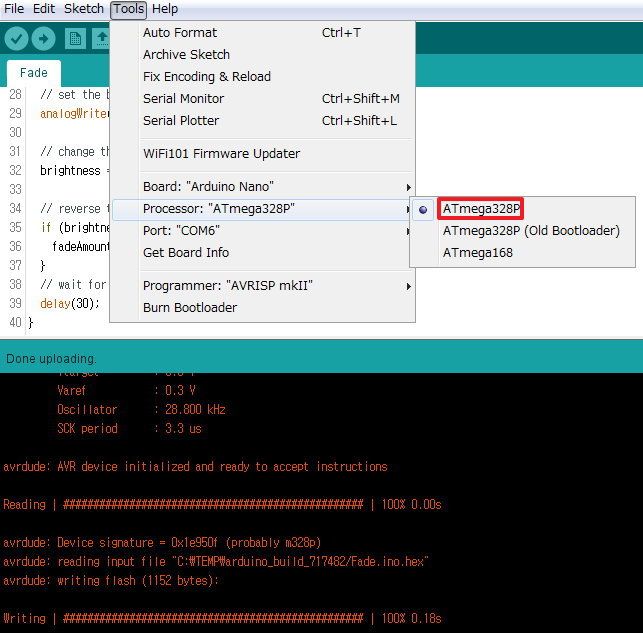
Task: Click console line "reading input file"
Action: pos(216,562)
